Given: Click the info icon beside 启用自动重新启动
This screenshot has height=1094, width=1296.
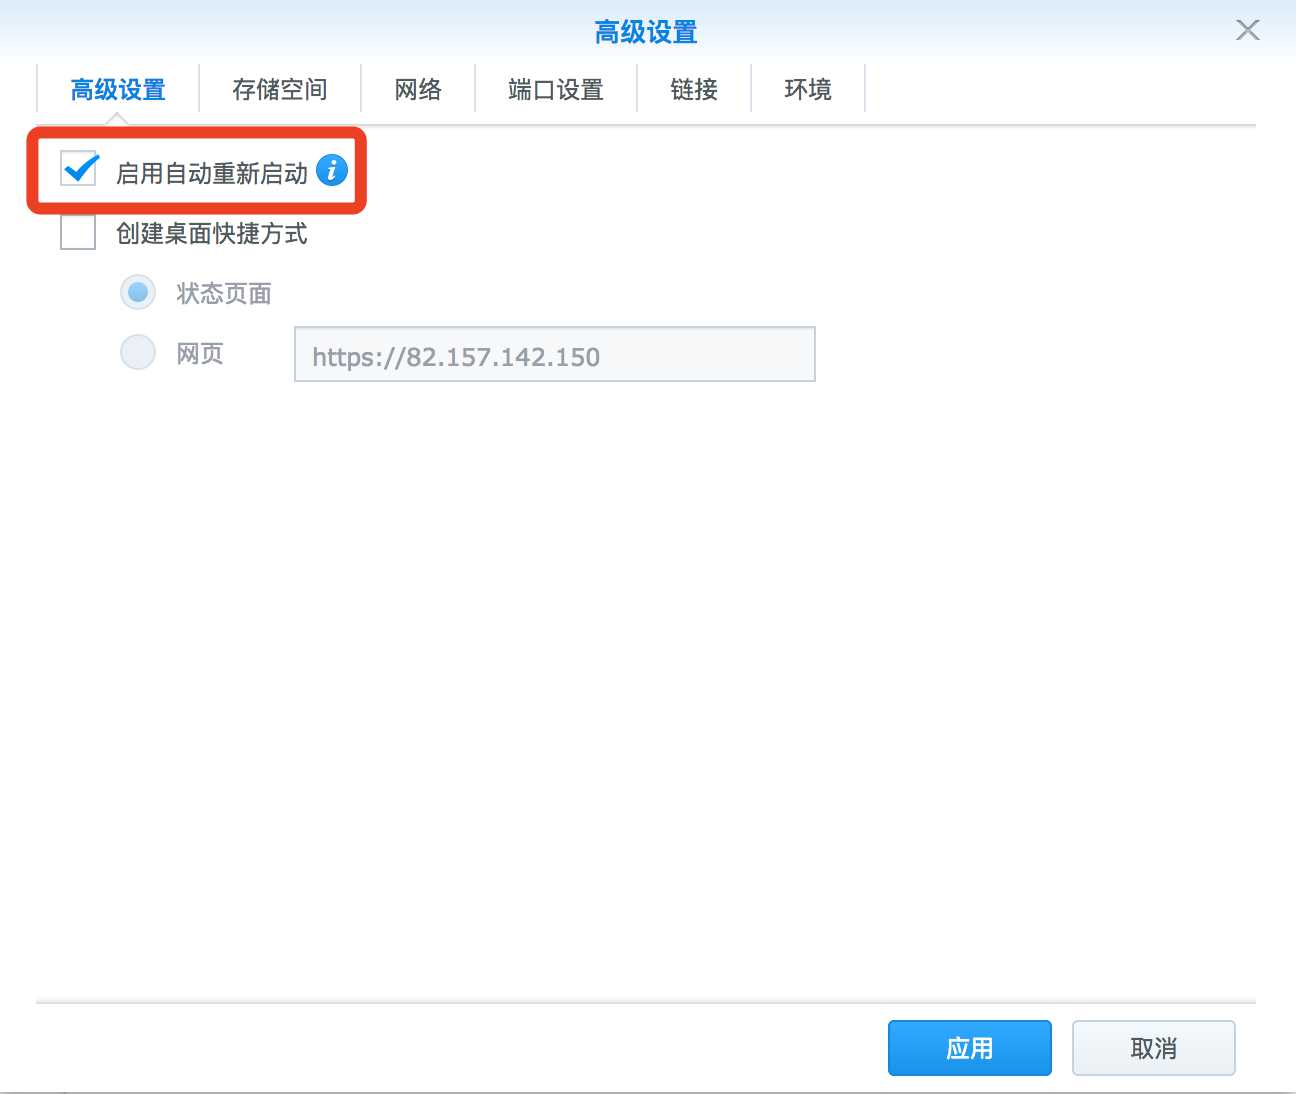Looking at the screenshot, I should 332,171.
